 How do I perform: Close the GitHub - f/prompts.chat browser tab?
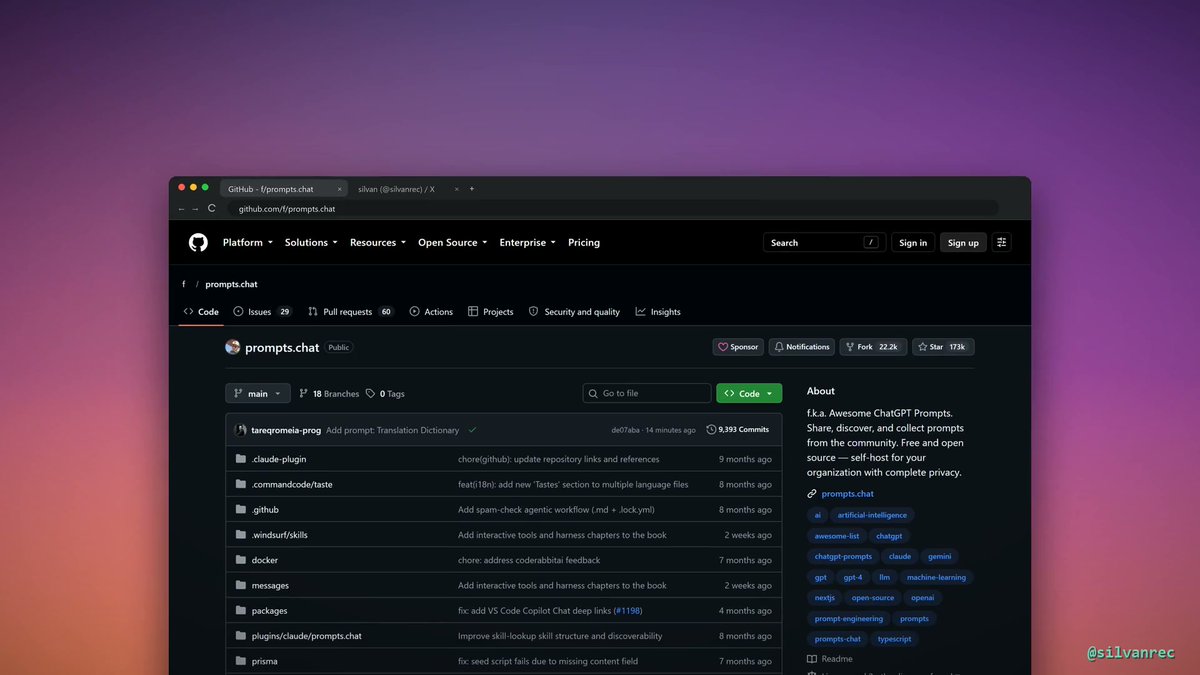340,189
